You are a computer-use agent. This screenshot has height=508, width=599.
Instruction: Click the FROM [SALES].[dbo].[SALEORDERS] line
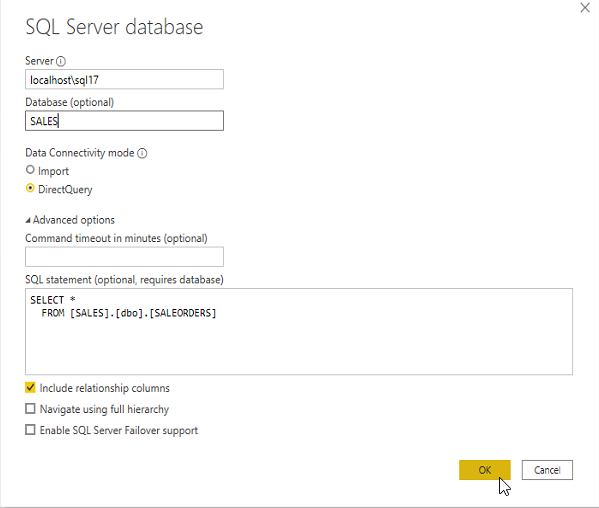[x=129, y=313]
